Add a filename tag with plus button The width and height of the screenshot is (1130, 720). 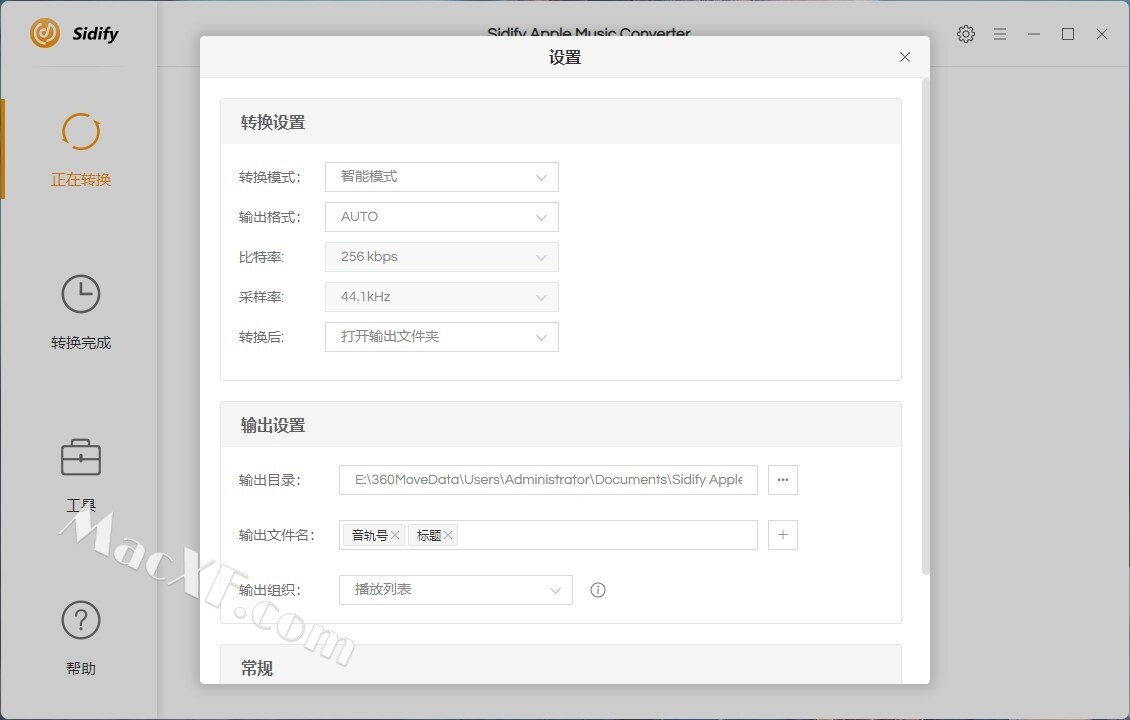click(x=783, y=535)
